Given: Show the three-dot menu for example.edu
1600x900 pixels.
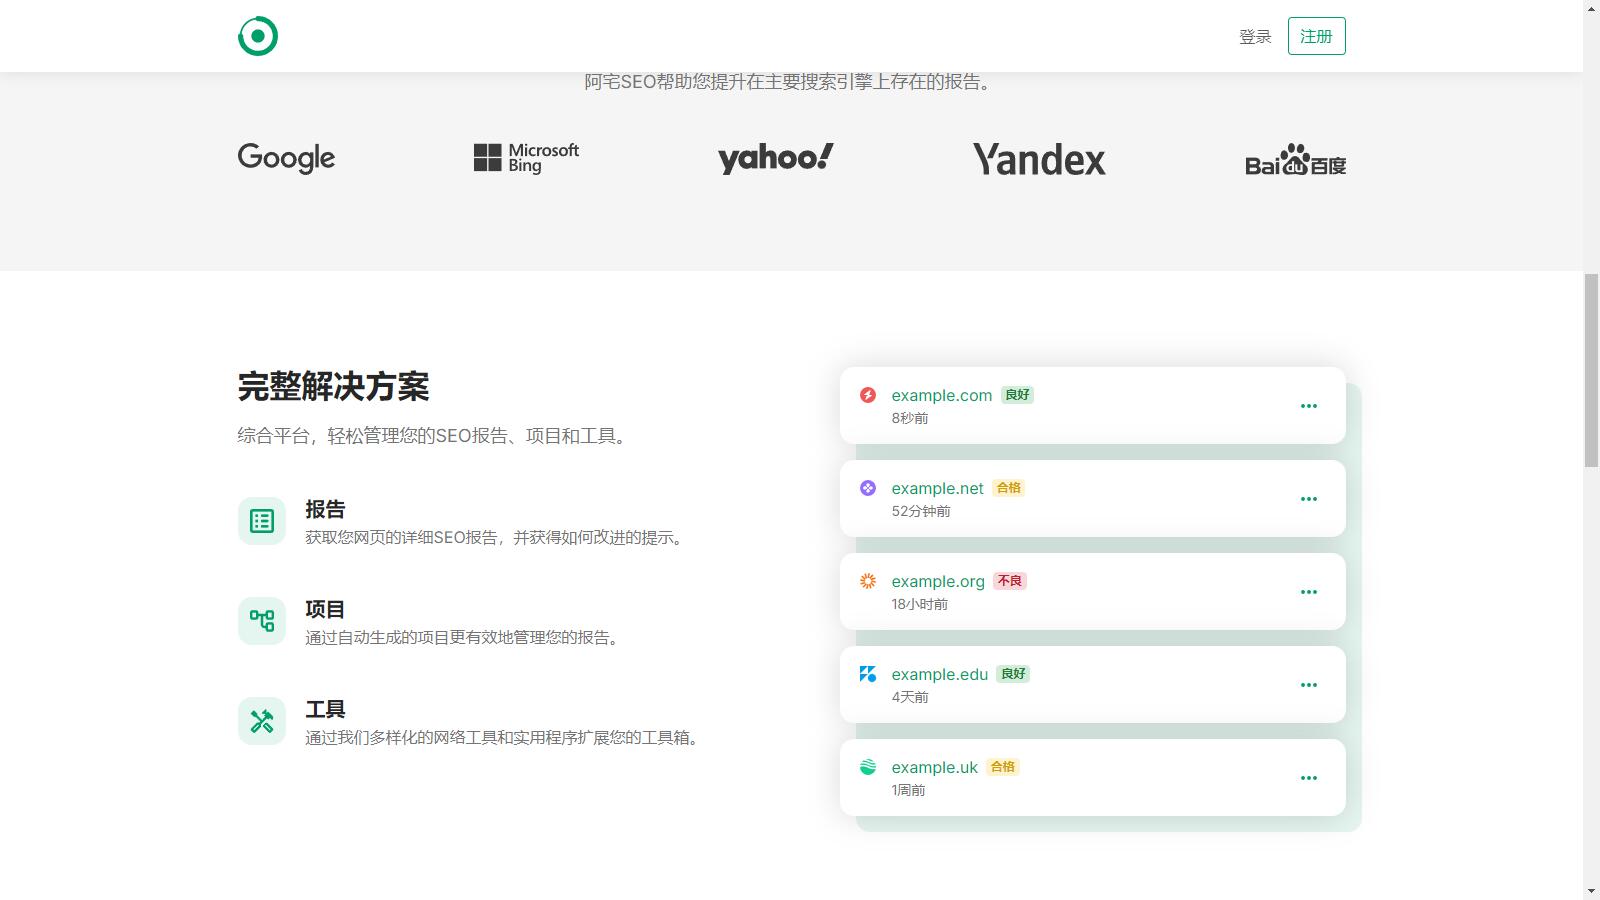Looking at the screenshot, I should pyautogui.click(x=1308, y=685).
